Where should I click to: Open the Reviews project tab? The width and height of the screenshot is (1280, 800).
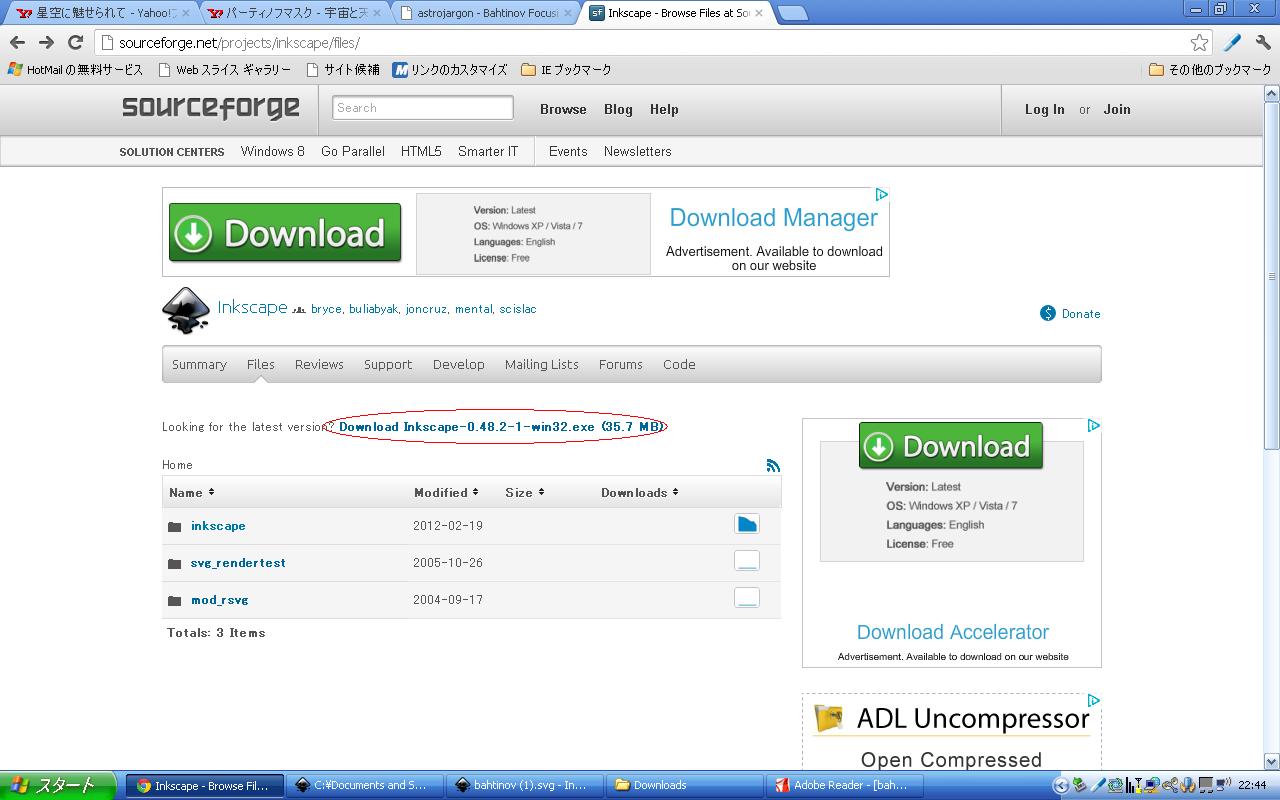tap(319, 364)
